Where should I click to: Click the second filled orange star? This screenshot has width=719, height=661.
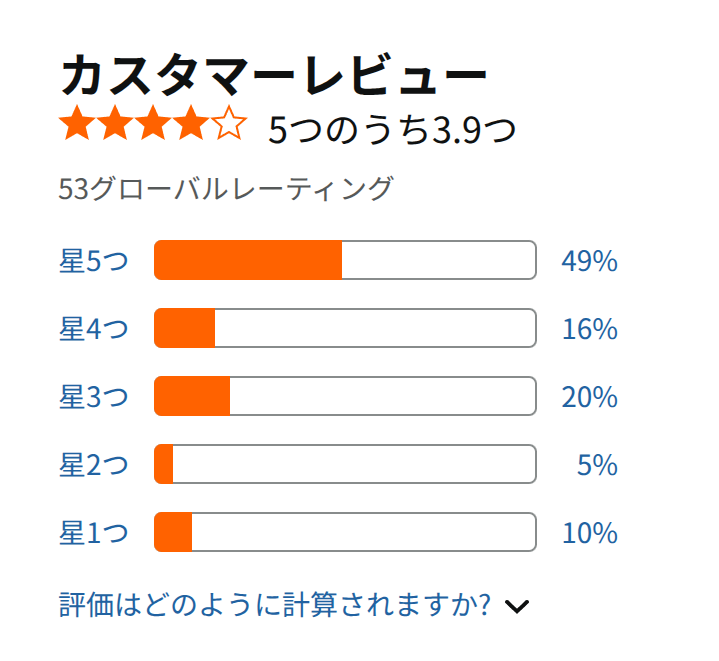115,122
